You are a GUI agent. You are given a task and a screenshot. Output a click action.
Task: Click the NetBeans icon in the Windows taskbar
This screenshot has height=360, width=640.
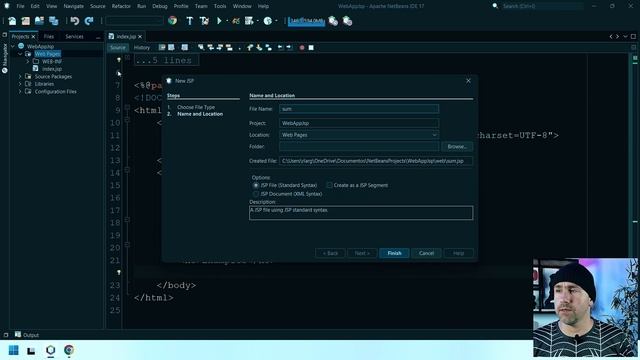coord(51,350)
